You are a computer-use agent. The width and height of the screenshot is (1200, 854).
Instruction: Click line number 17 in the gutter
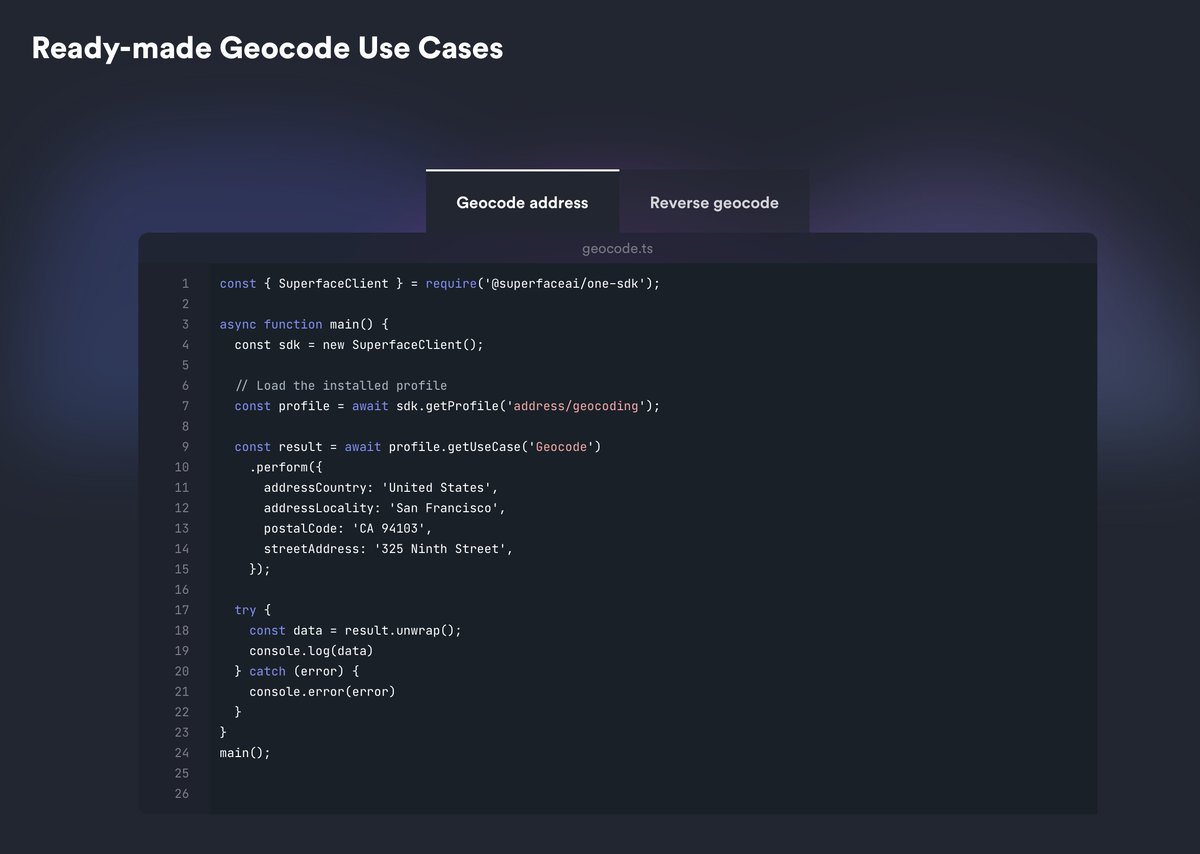pos(182,610)
